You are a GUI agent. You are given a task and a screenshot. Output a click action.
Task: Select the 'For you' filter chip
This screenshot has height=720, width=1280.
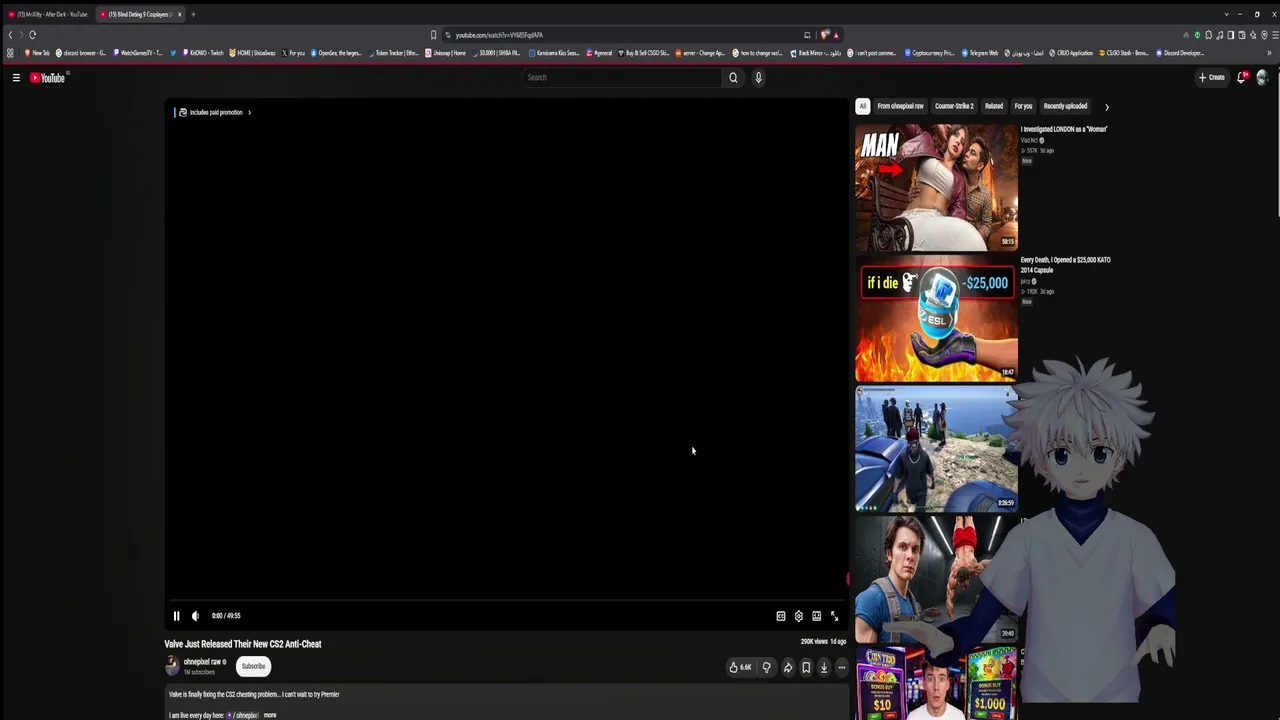pyautogui.click(x=1023, y=106)
